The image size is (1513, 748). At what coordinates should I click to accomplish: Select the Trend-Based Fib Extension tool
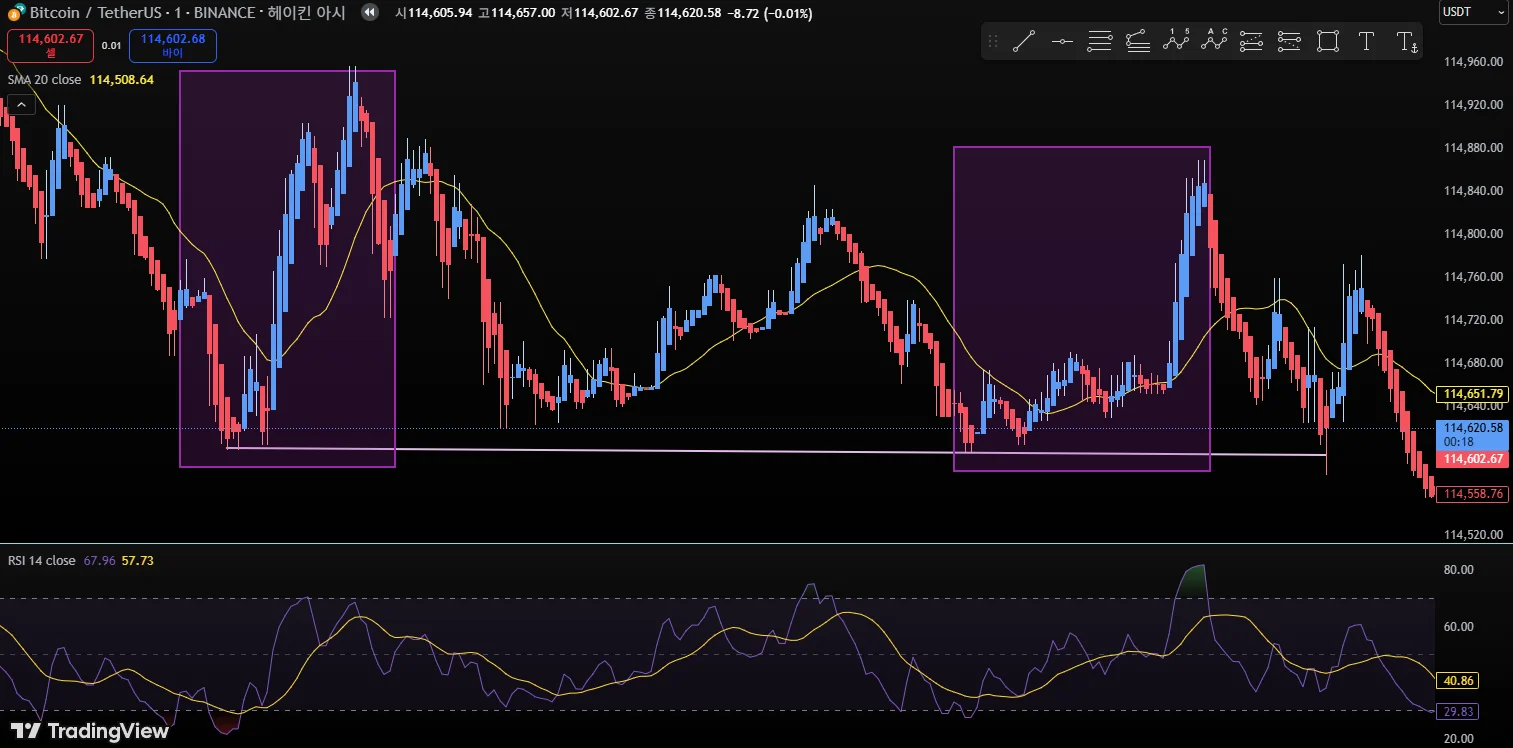(x=1137, y=41)
